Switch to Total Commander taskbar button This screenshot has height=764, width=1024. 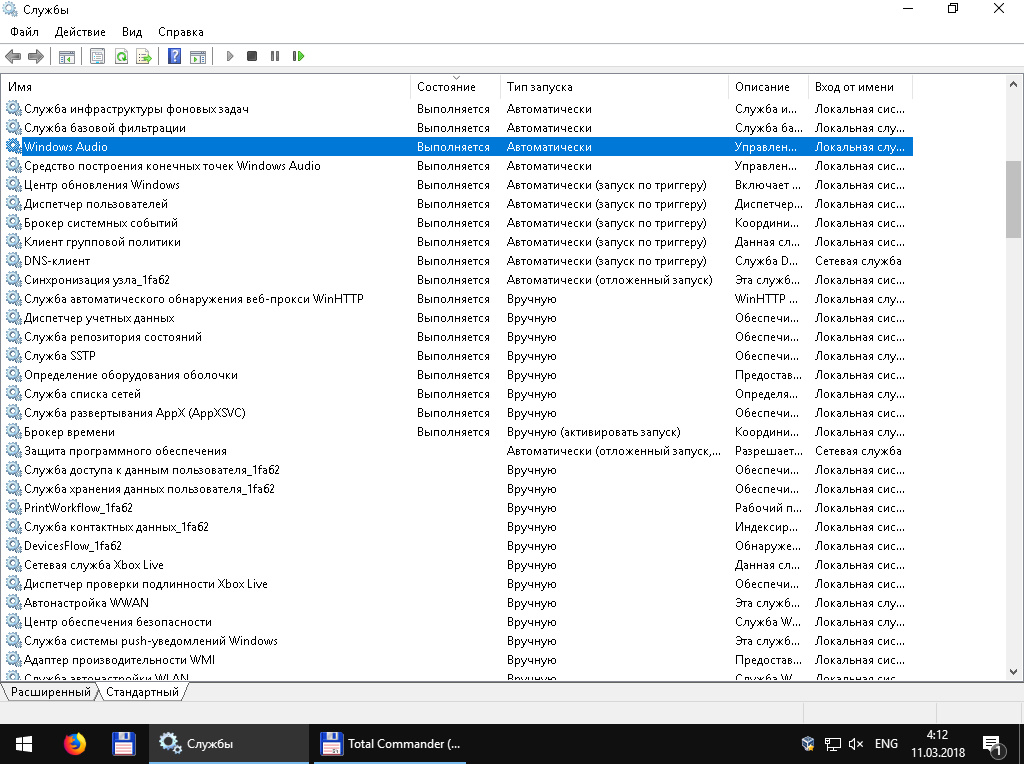[x=390, y=744]
